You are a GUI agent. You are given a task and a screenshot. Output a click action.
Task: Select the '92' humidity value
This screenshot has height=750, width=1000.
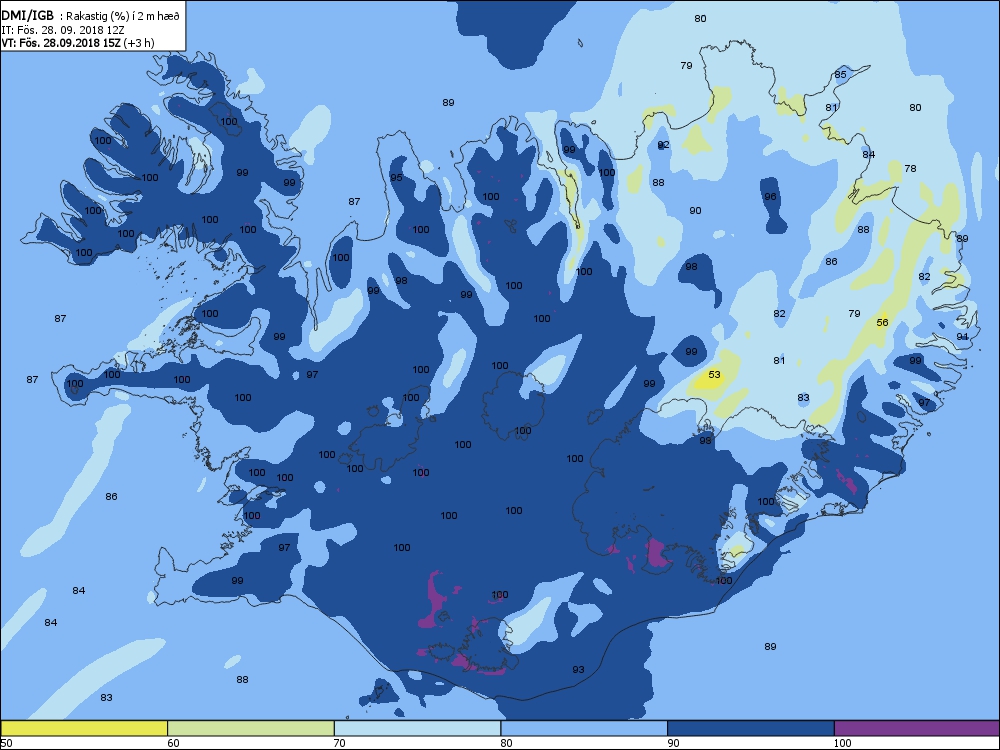(663, 145)
